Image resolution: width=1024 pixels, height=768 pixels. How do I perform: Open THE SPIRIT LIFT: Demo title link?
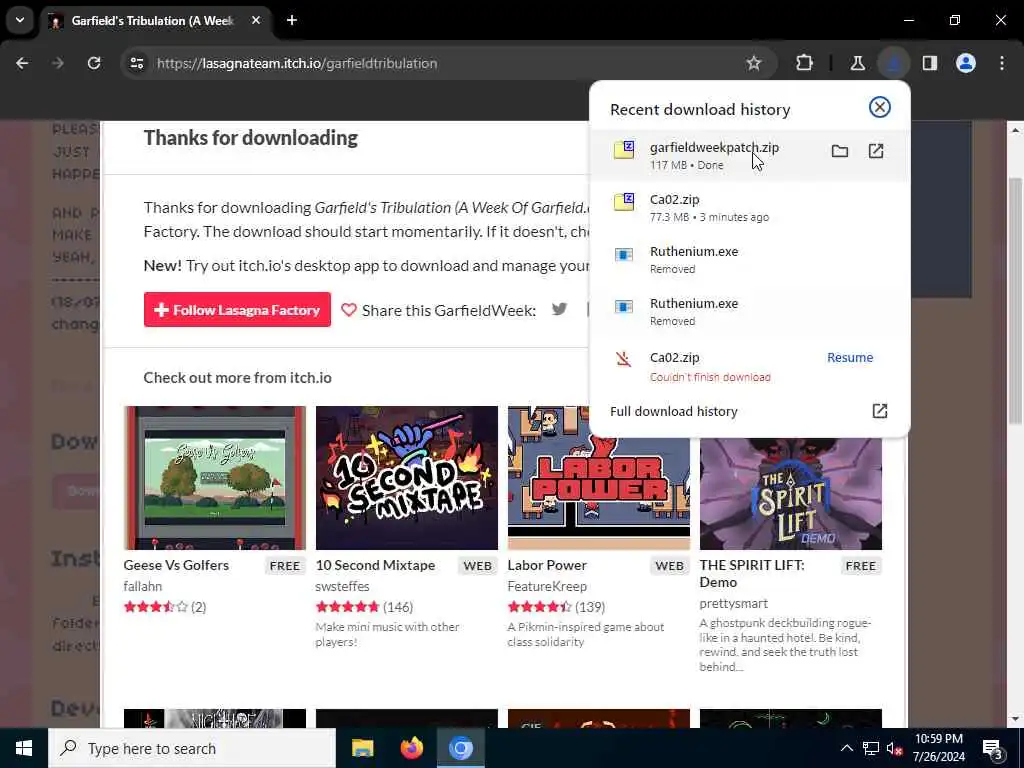[752, 573]
